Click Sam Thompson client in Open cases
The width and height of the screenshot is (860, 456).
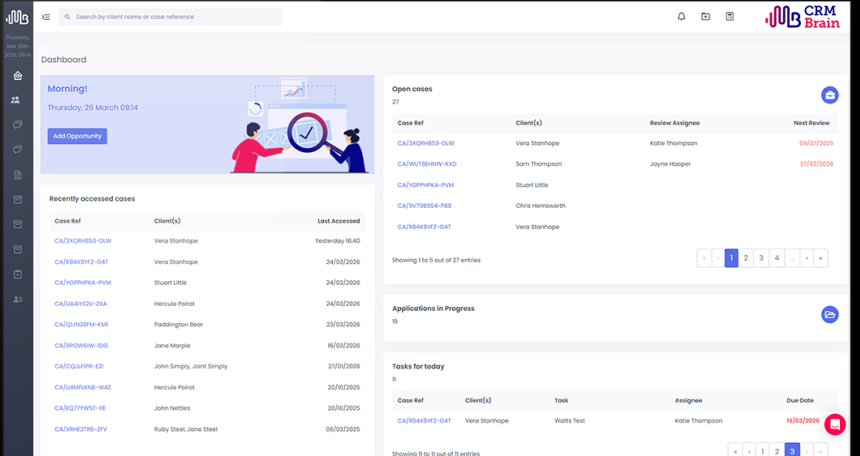(541, 164)
